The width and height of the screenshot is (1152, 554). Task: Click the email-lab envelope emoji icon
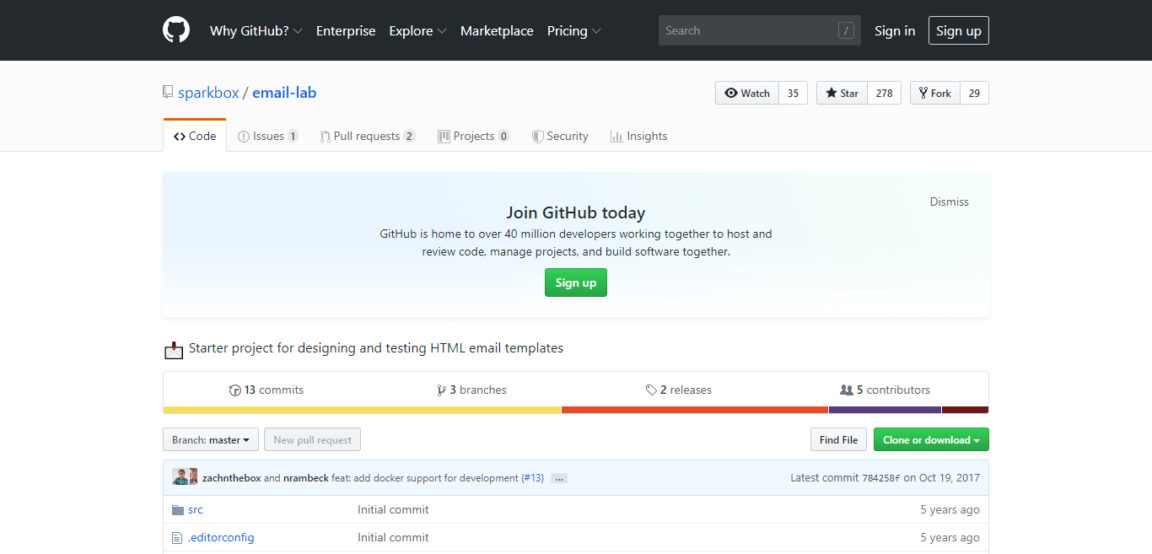click(173, 350)
